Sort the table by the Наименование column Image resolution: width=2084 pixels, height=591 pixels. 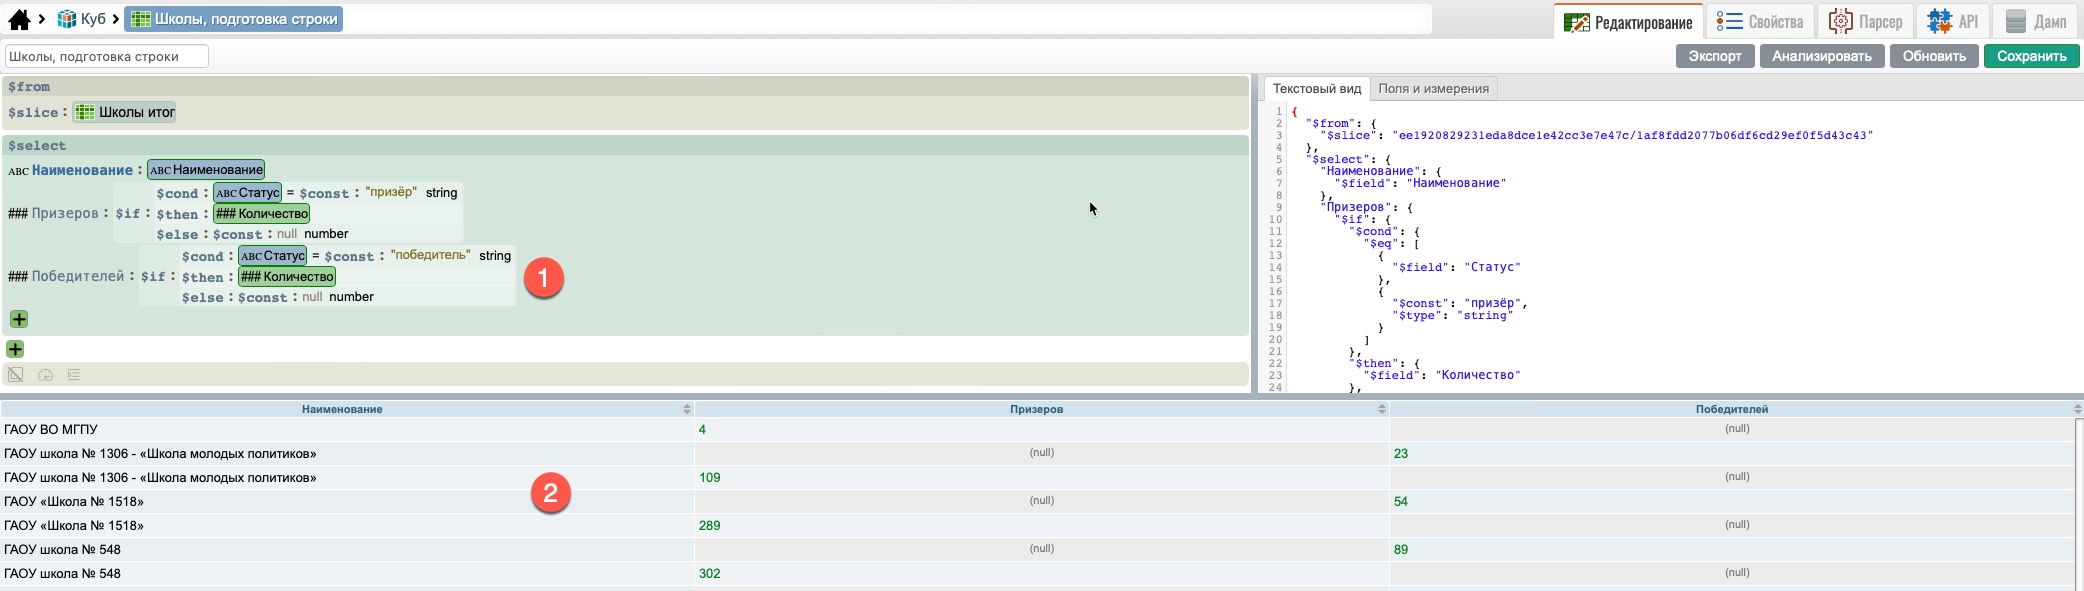[686, 409]
